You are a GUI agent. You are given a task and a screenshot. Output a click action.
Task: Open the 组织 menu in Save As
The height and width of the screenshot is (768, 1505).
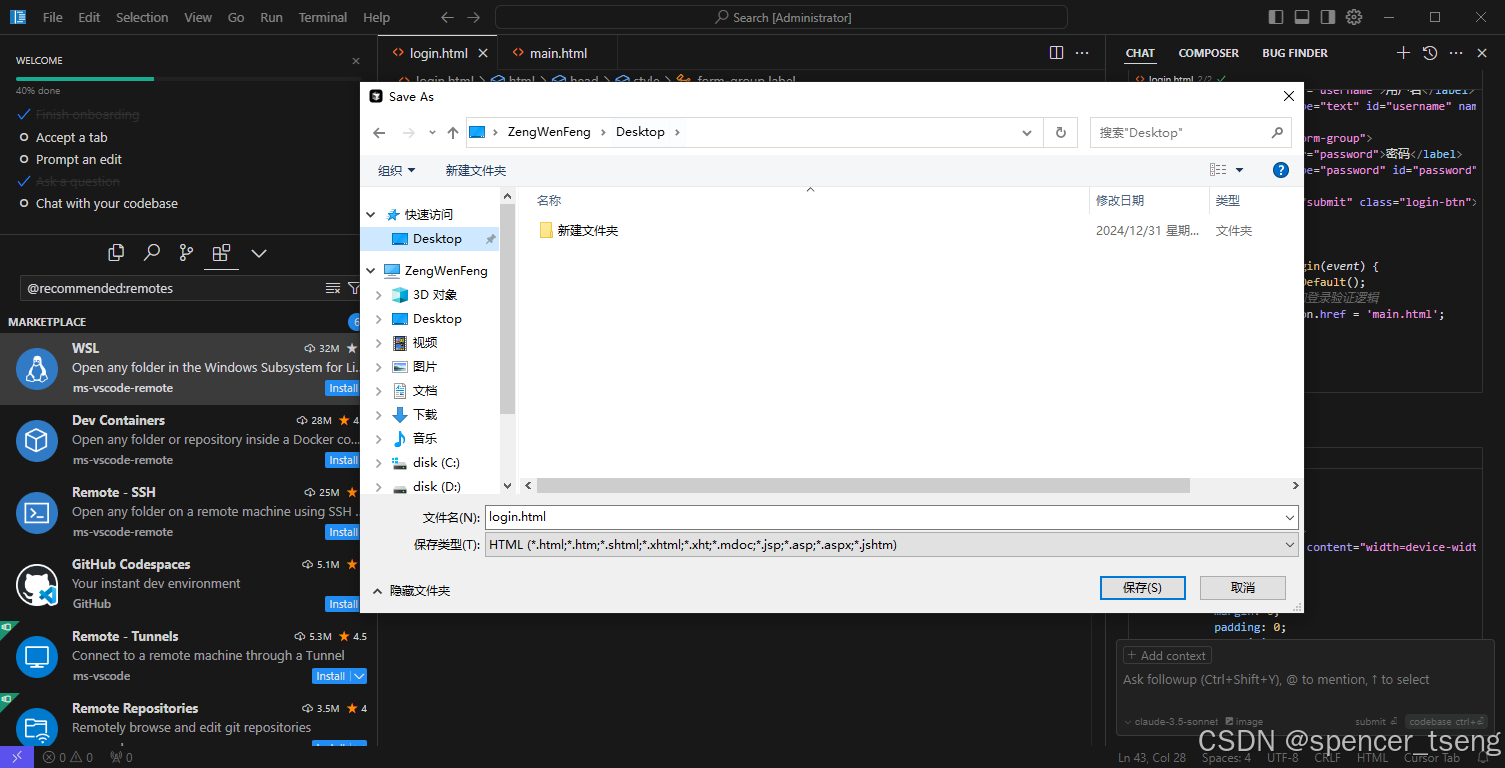396,171
